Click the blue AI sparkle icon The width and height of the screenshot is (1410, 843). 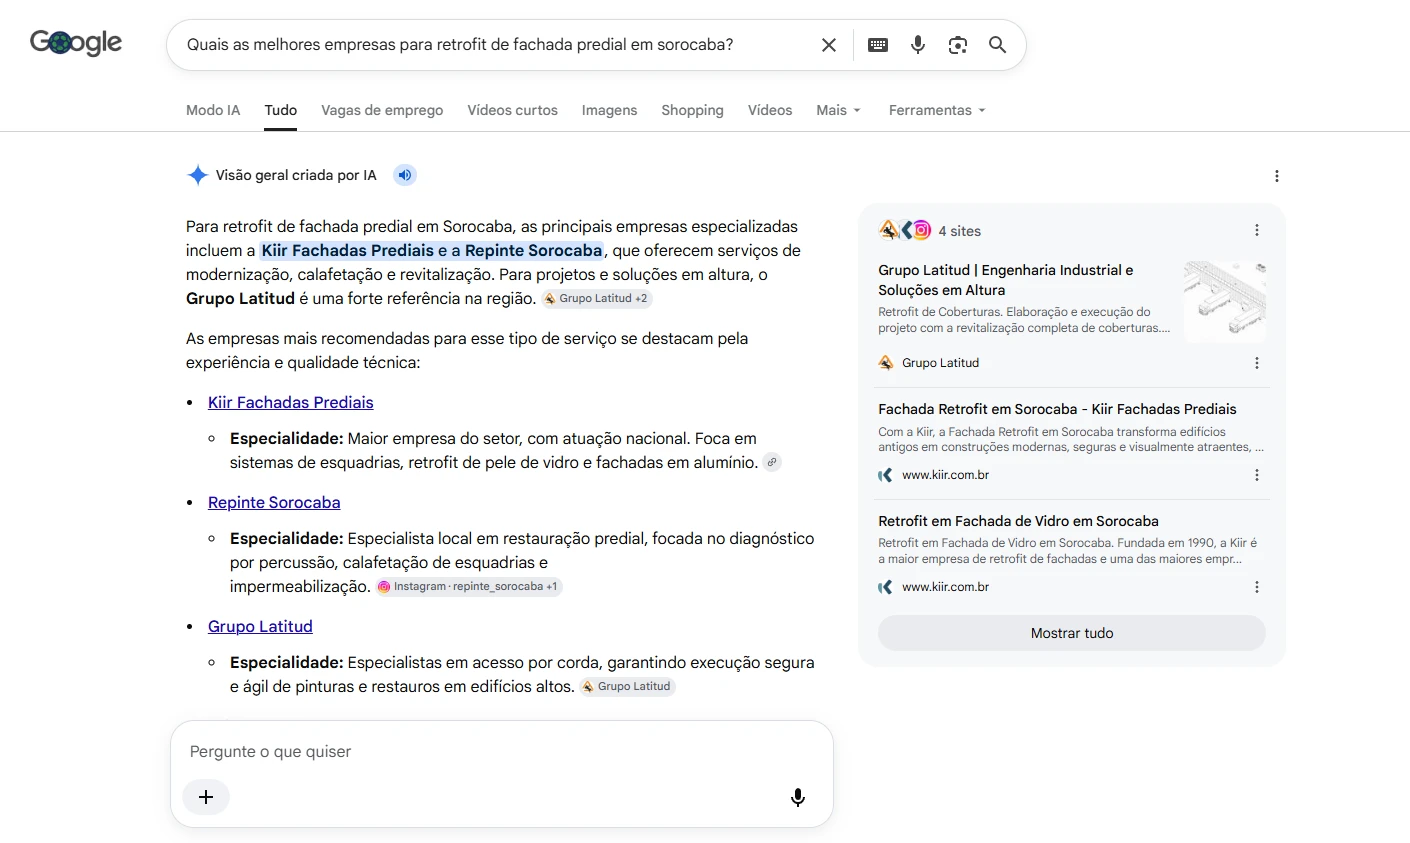coord(197,175)
